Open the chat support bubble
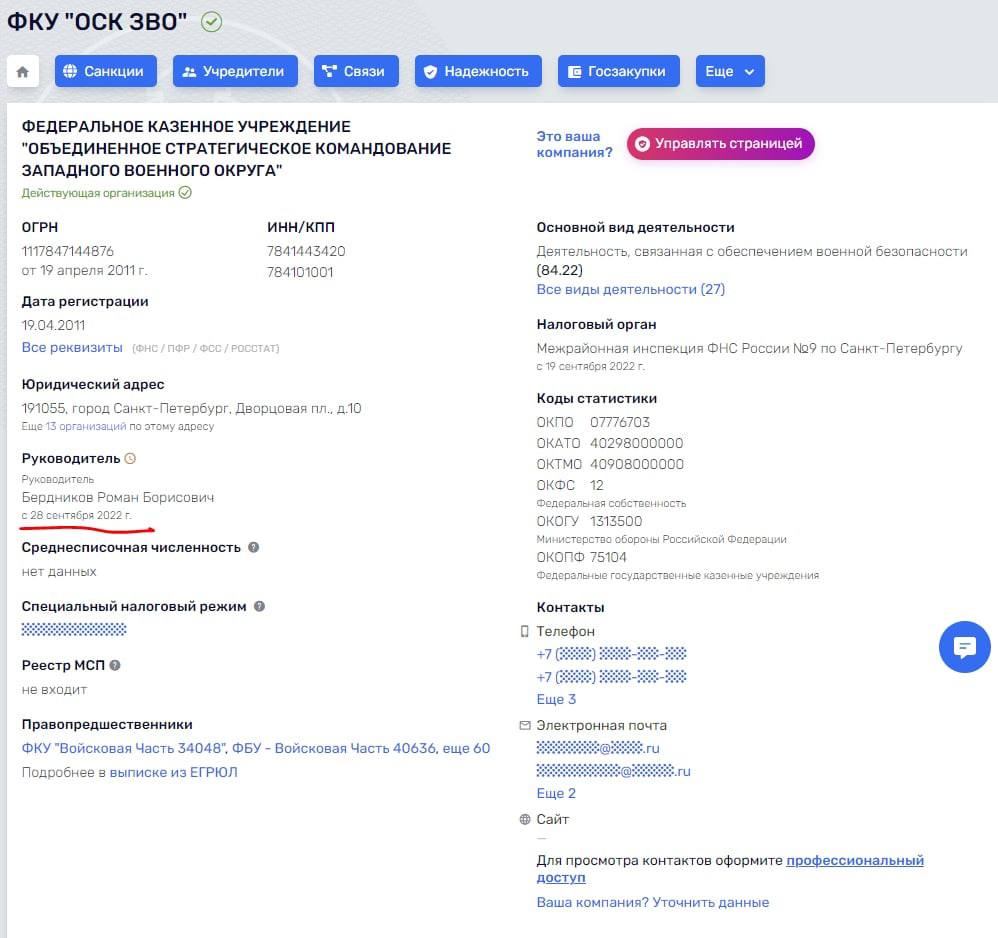The width and height of the screenshot is (998, 938). pos(964,647)
